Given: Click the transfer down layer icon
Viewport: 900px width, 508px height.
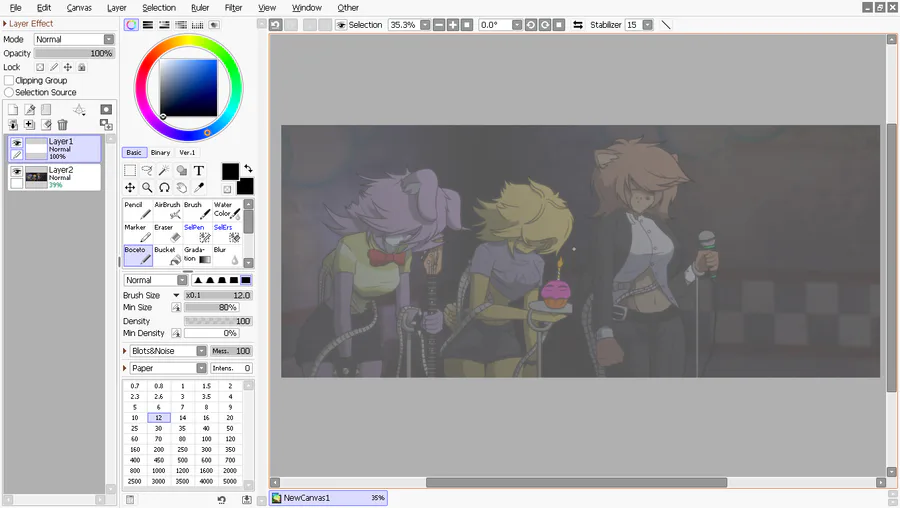Looking at the screenshot, I should point(13,125).
